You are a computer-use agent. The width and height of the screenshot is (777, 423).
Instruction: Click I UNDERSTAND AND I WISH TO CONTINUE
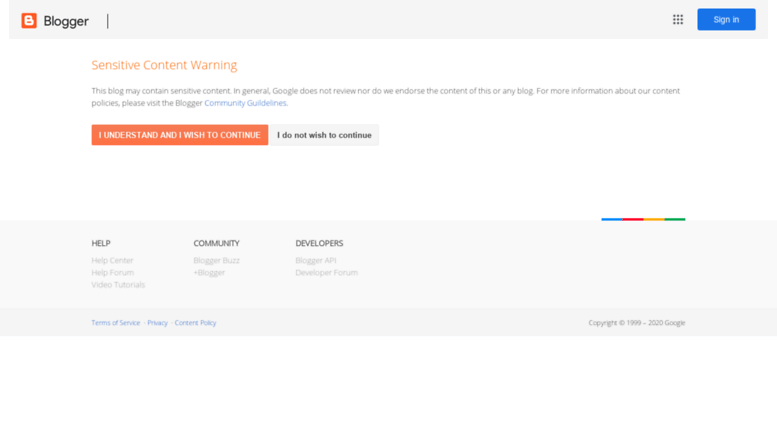coord(180,135)
